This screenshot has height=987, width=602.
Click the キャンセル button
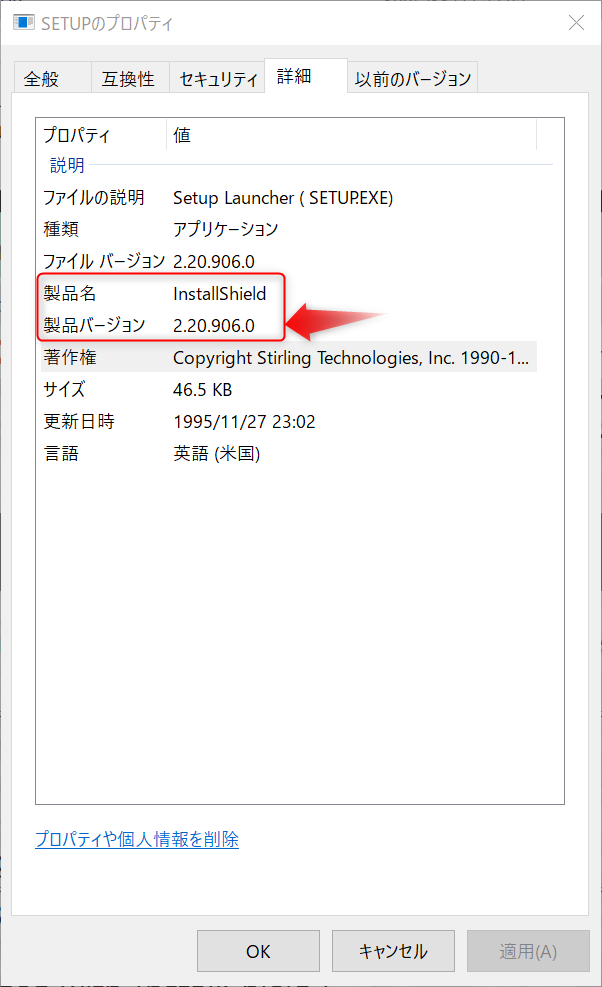click(x=393, y=950)
